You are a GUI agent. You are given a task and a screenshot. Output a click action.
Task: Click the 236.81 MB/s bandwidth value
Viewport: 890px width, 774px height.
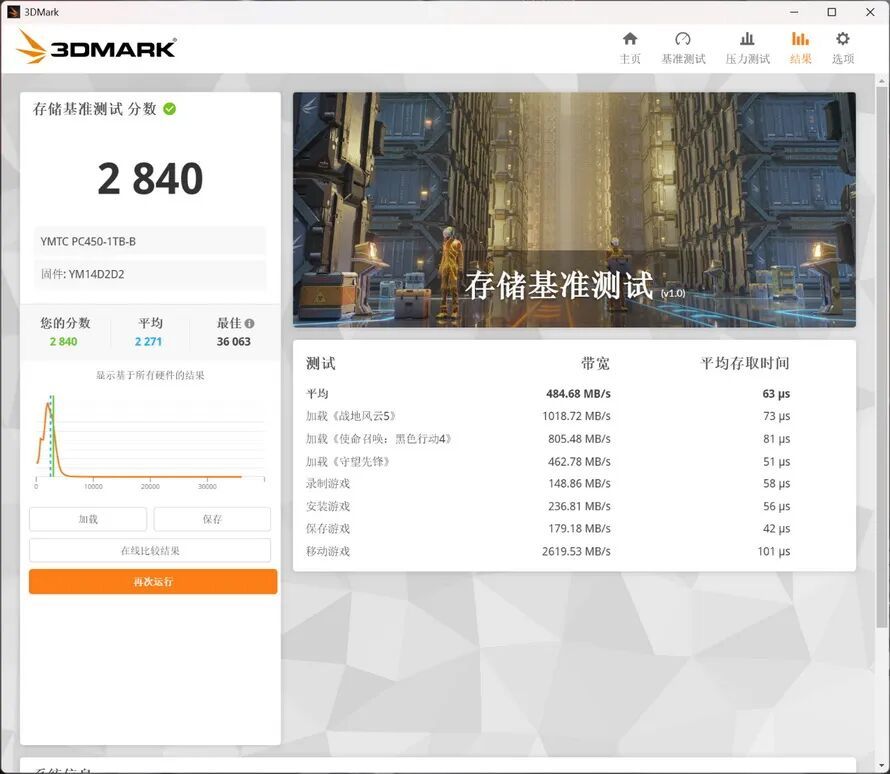click(579, 506)
